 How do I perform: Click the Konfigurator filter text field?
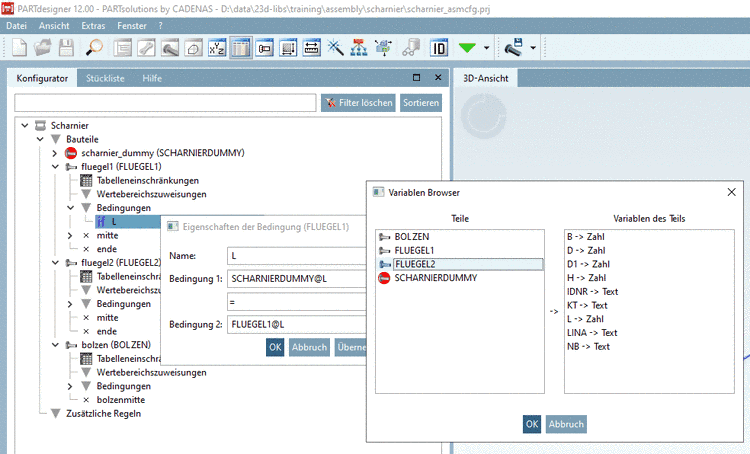click(165, 103)
